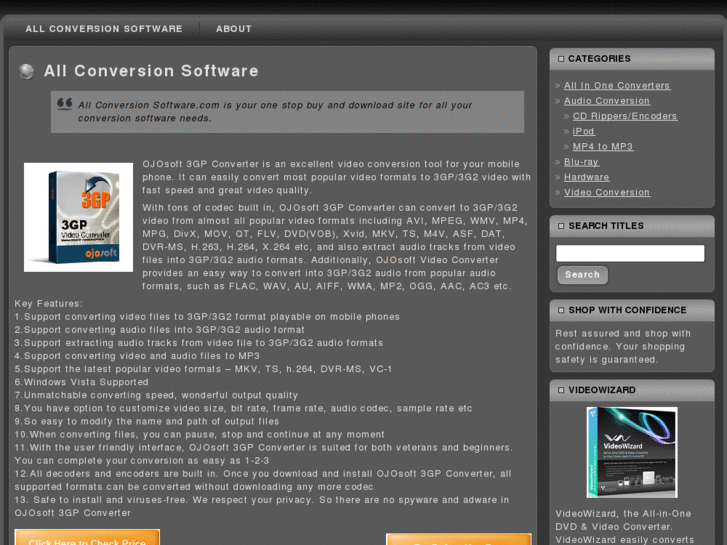Click the Categories panel heading text
Screen dimensions: 727x545
point(599,59)
